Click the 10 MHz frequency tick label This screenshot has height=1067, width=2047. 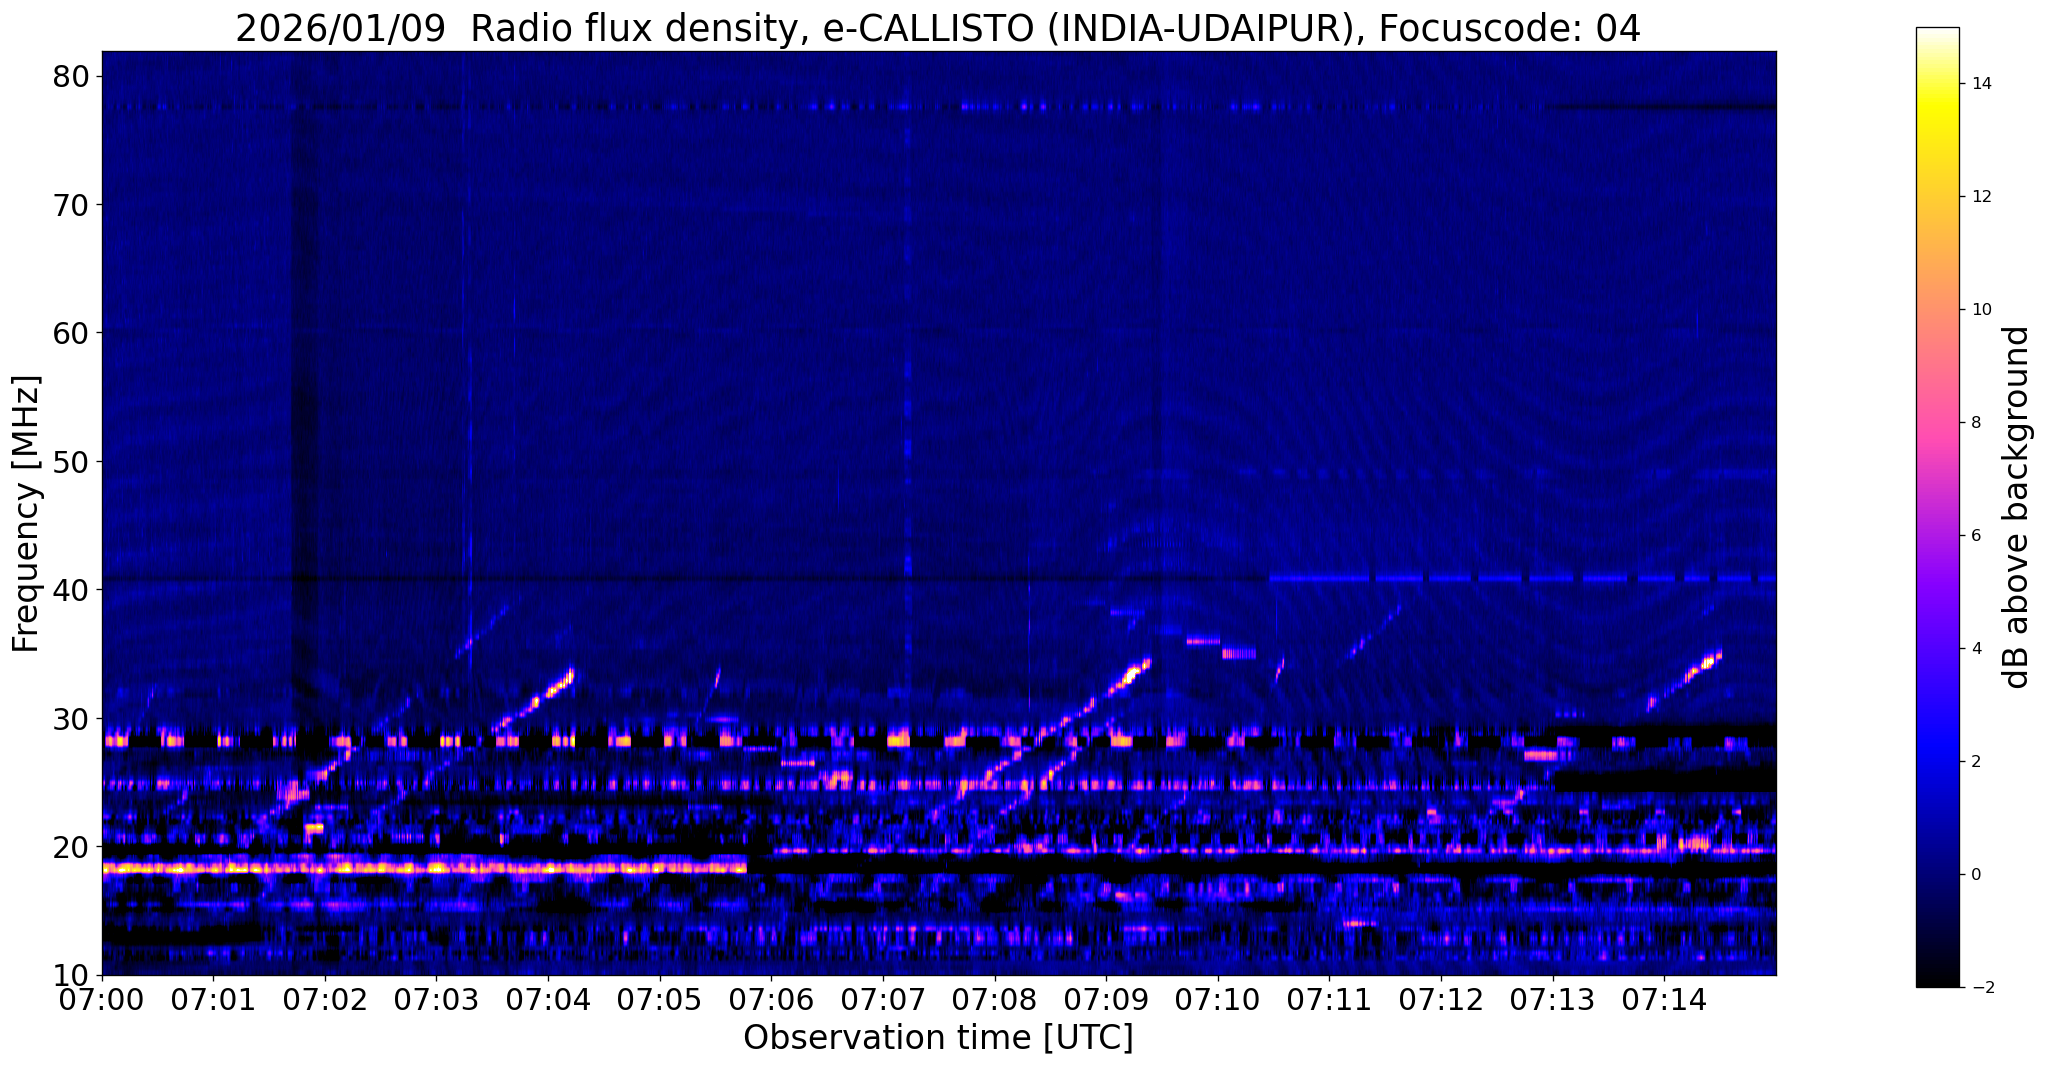point(71,975)
